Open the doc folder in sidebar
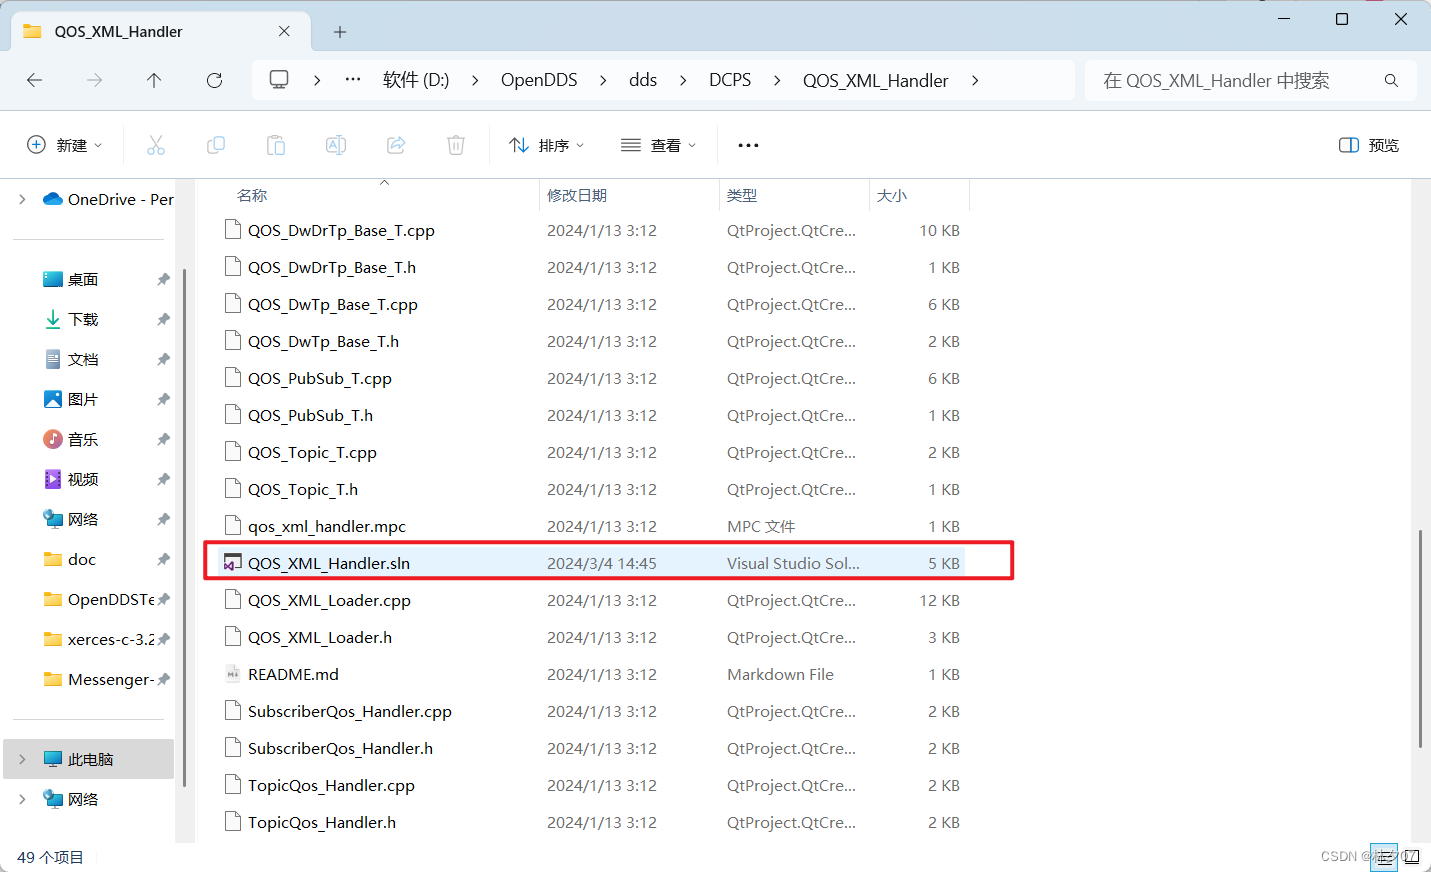 (82, 560)
